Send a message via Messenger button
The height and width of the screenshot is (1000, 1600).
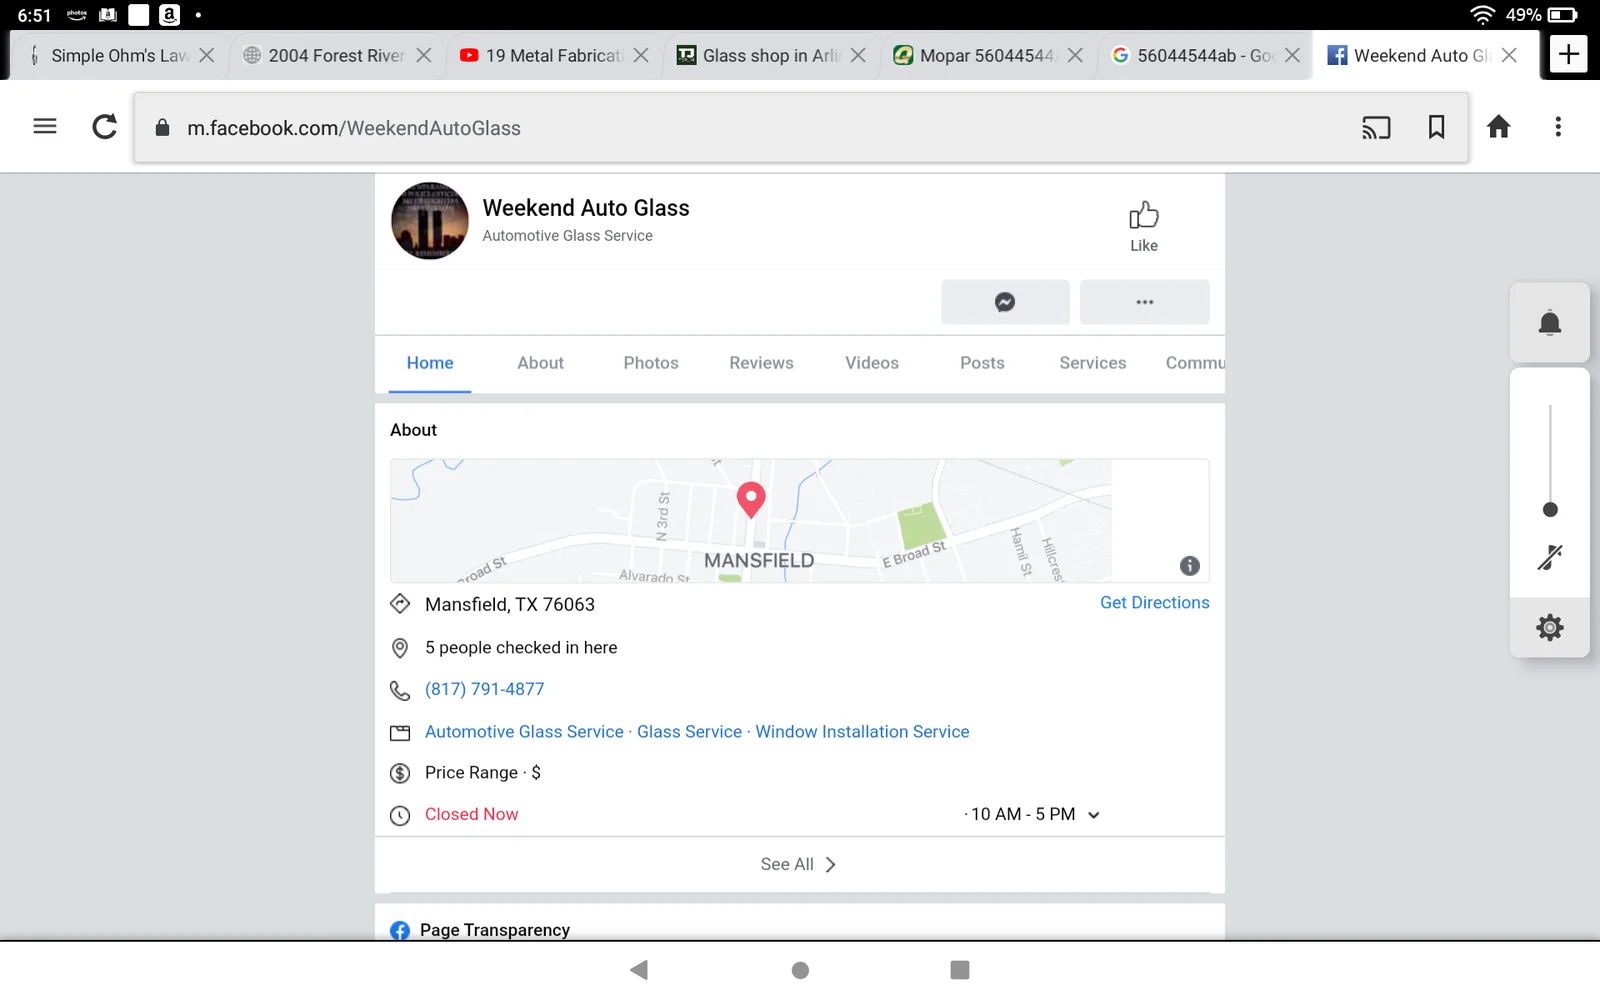(x=1005, y=302)
